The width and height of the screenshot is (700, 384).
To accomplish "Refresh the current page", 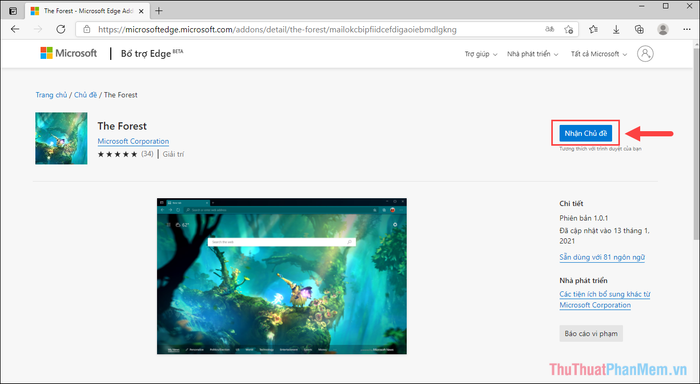I will click(61, 29).
